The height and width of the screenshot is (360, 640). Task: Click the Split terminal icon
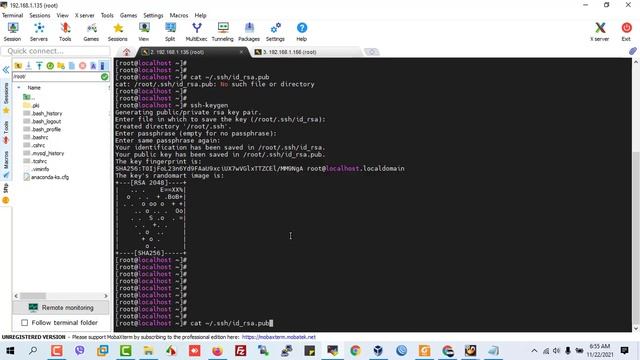click(x=170, y=32)
